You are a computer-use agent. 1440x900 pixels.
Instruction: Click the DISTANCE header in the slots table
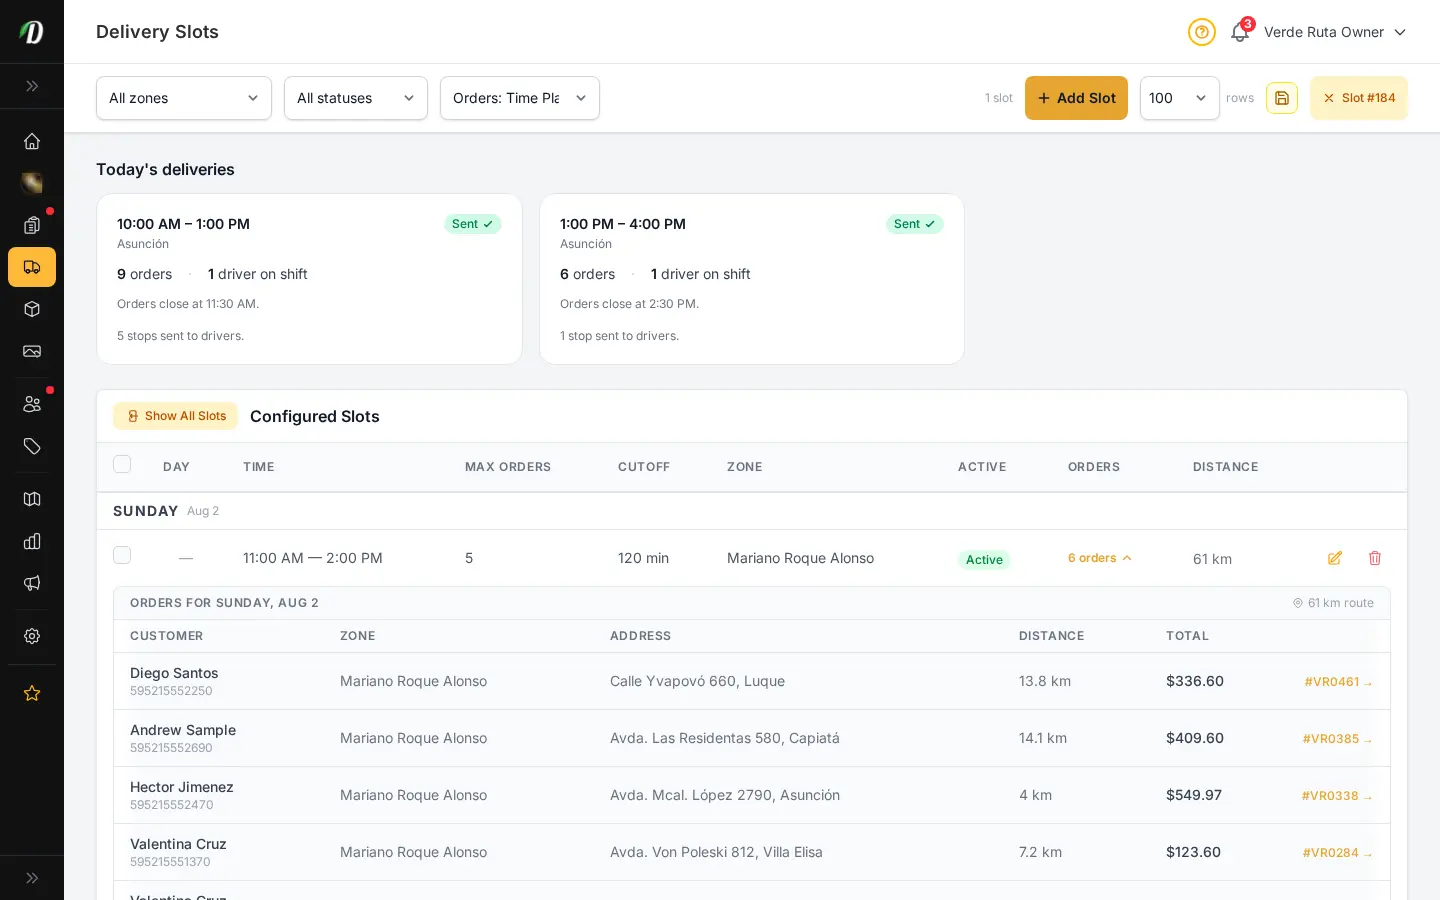1226,467
